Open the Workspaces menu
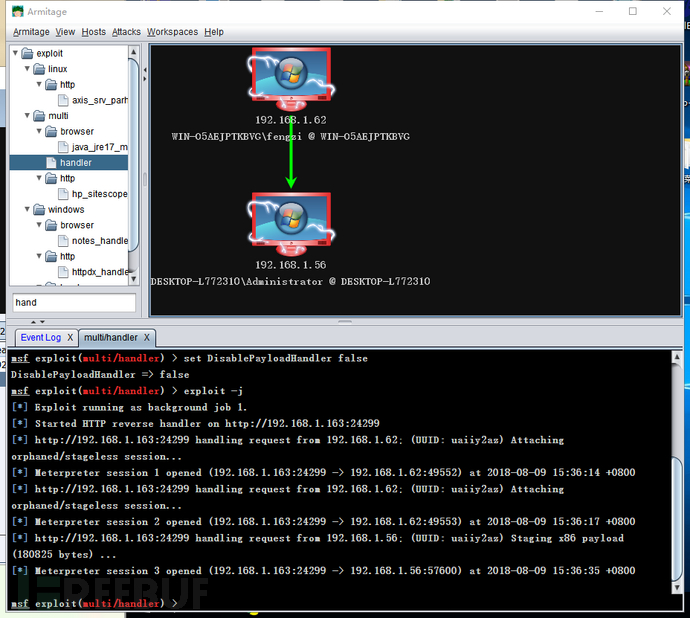 pyautogui.click(x=172, y=32)
